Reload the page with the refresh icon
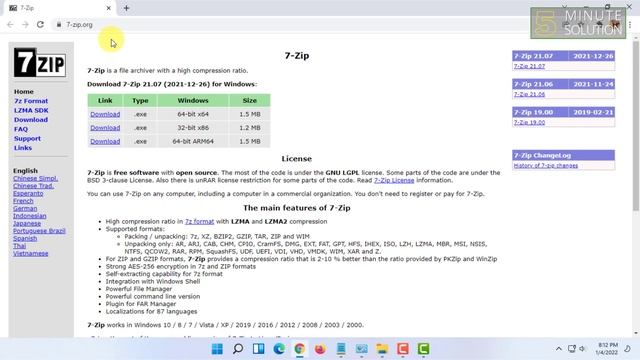 pyautogui.click(x=40, y=24)
